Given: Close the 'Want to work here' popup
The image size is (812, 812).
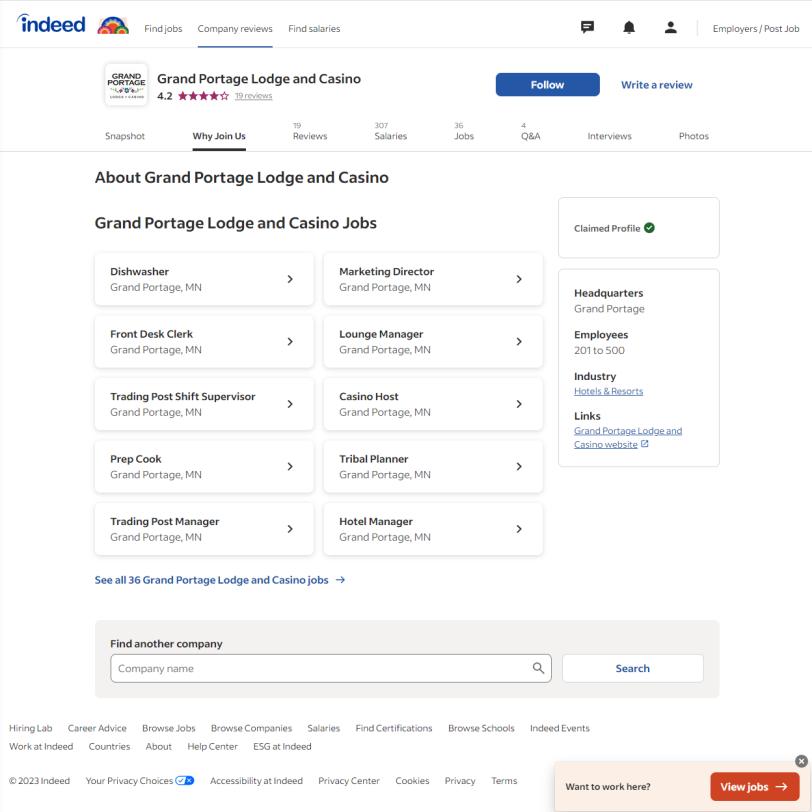Looking at the screenshot, I should click(801, 761).
